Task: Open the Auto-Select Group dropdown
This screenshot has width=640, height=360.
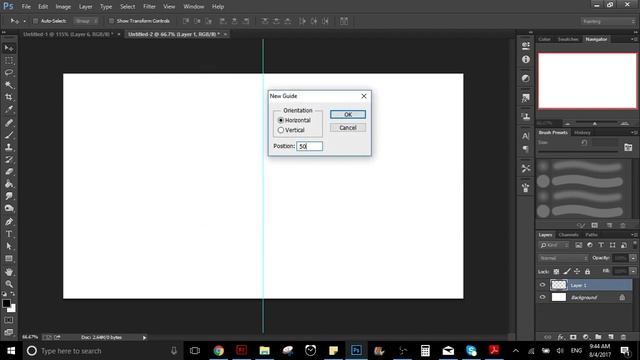Action: click(x=86, y=21)
